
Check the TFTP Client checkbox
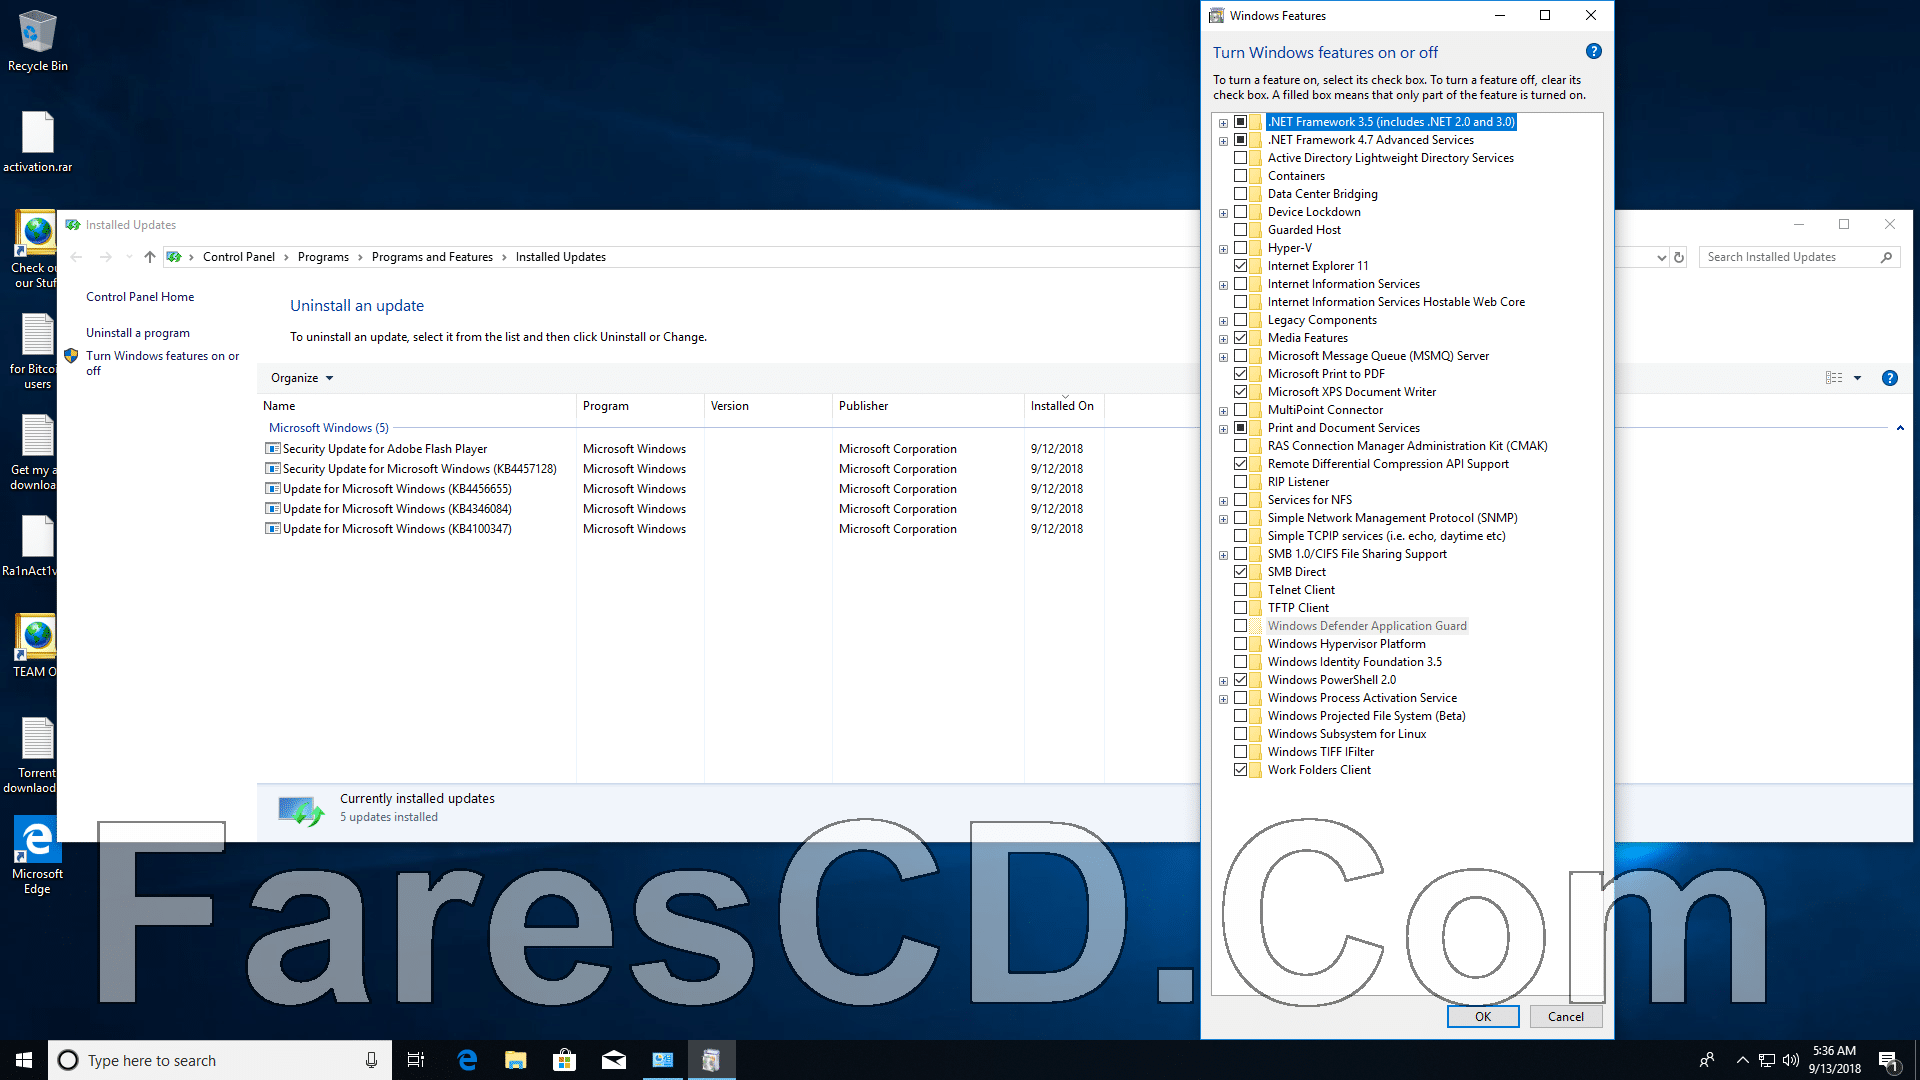coord(1240,608)
